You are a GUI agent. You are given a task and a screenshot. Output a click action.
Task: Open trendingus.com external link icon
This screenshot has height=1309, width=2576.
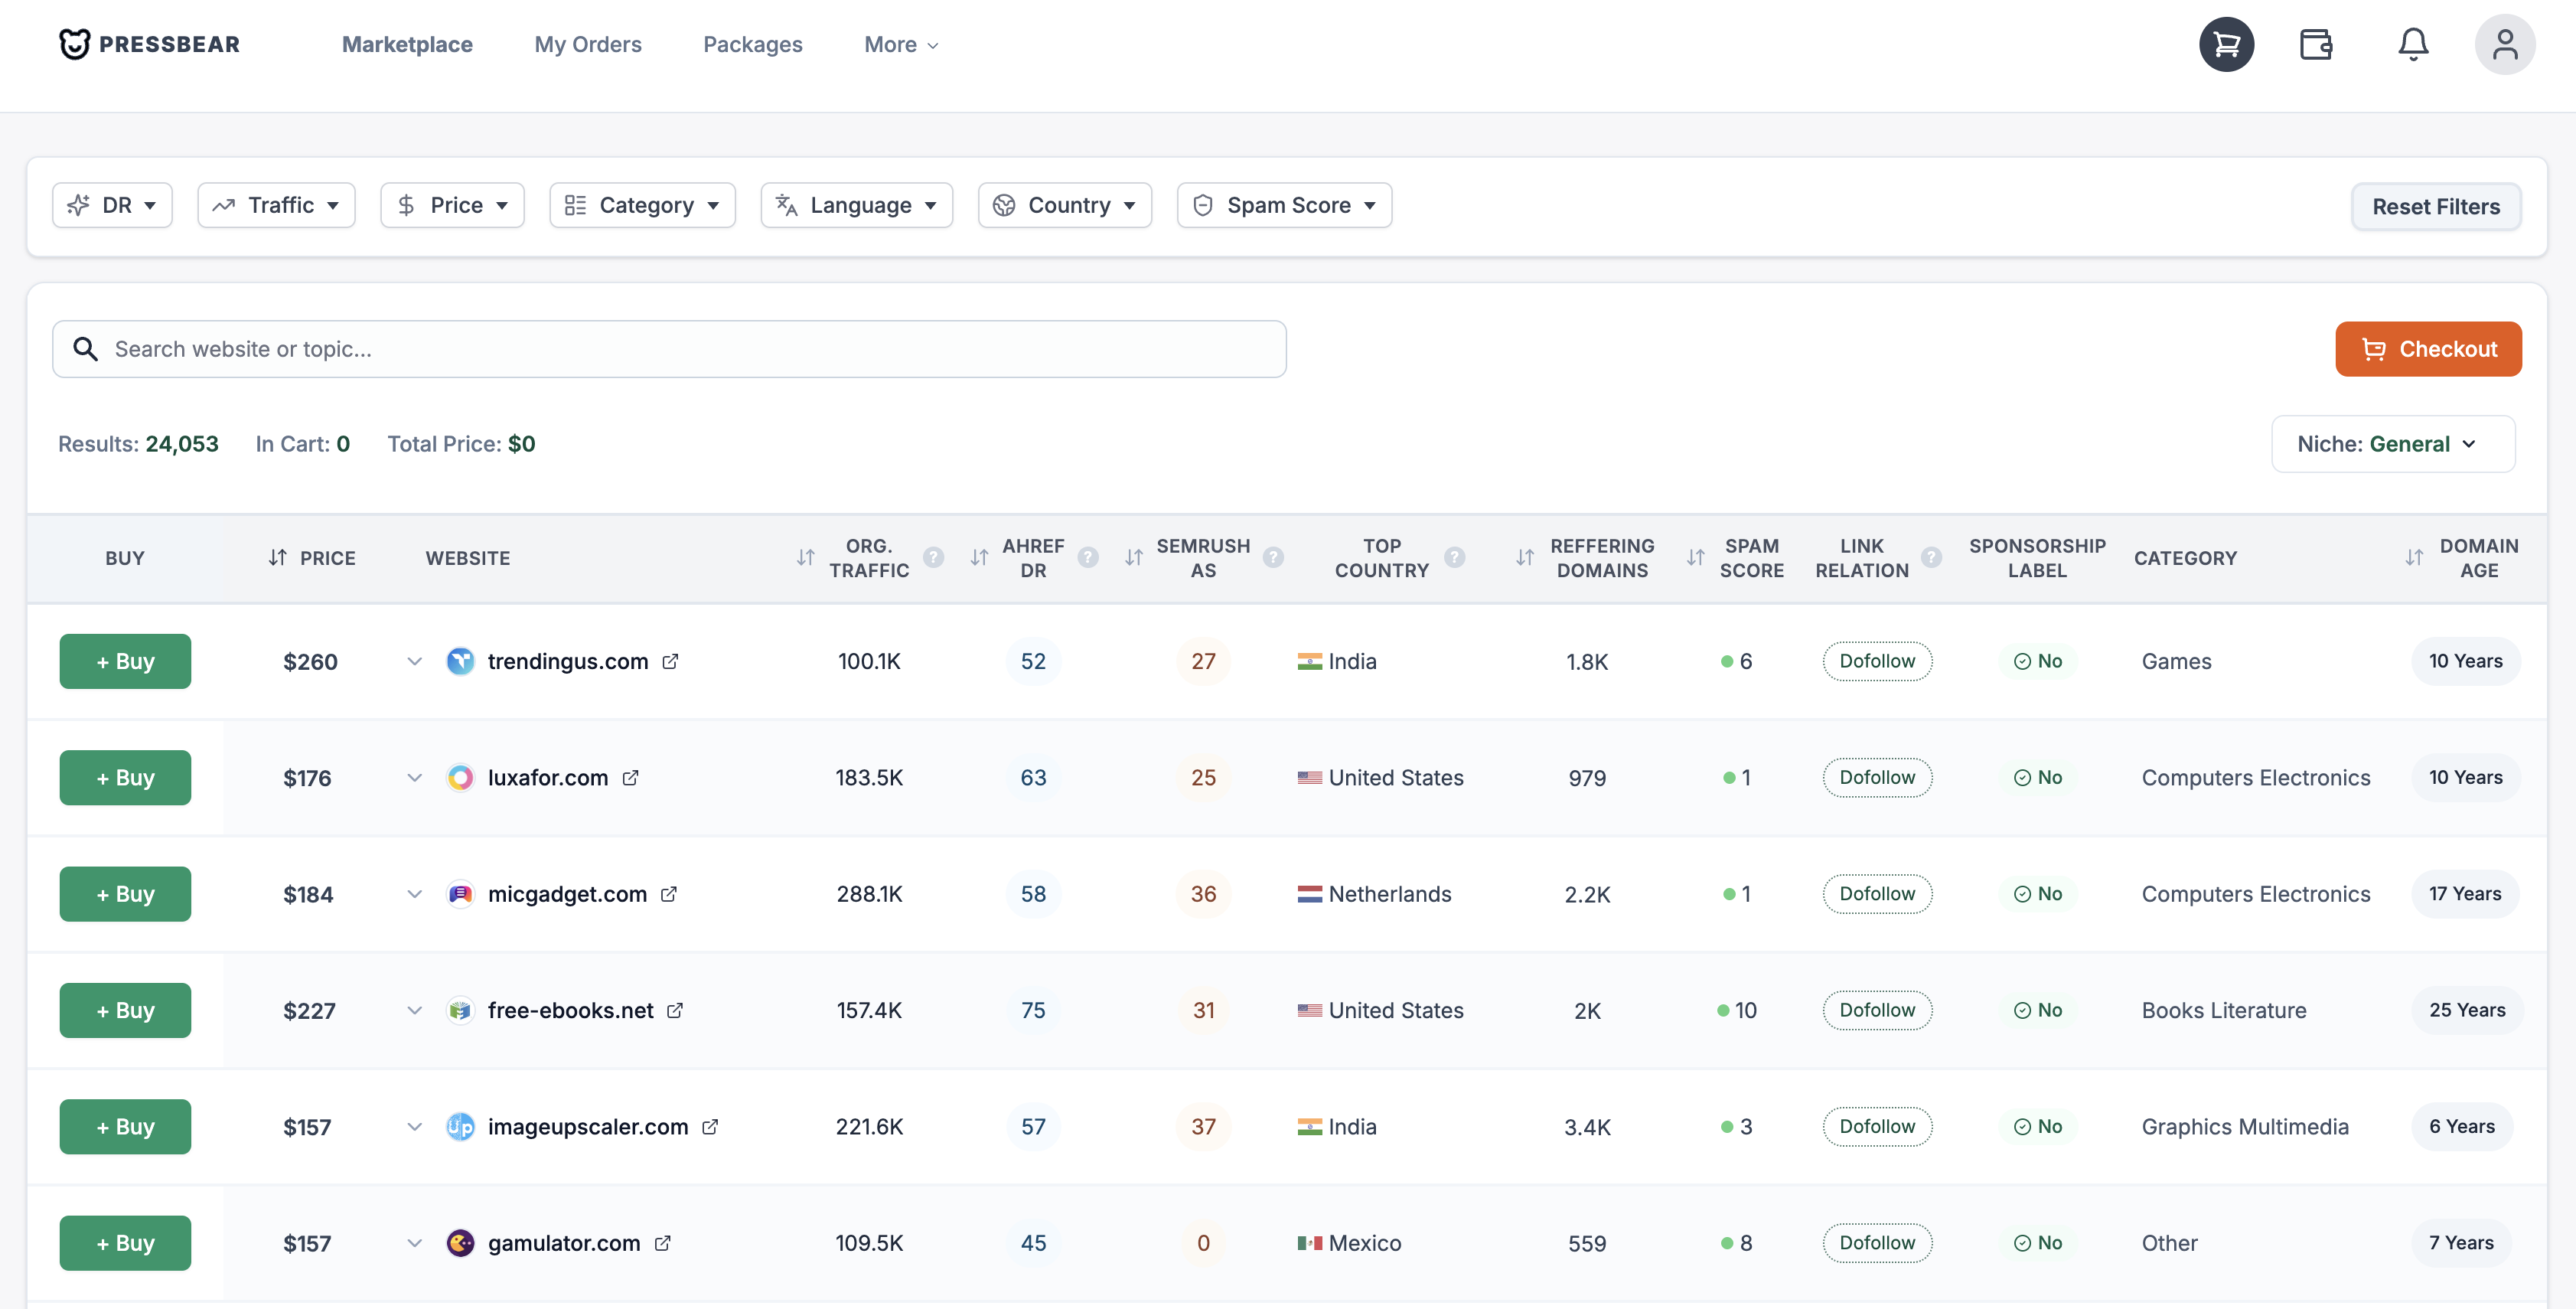coord(671,661)
